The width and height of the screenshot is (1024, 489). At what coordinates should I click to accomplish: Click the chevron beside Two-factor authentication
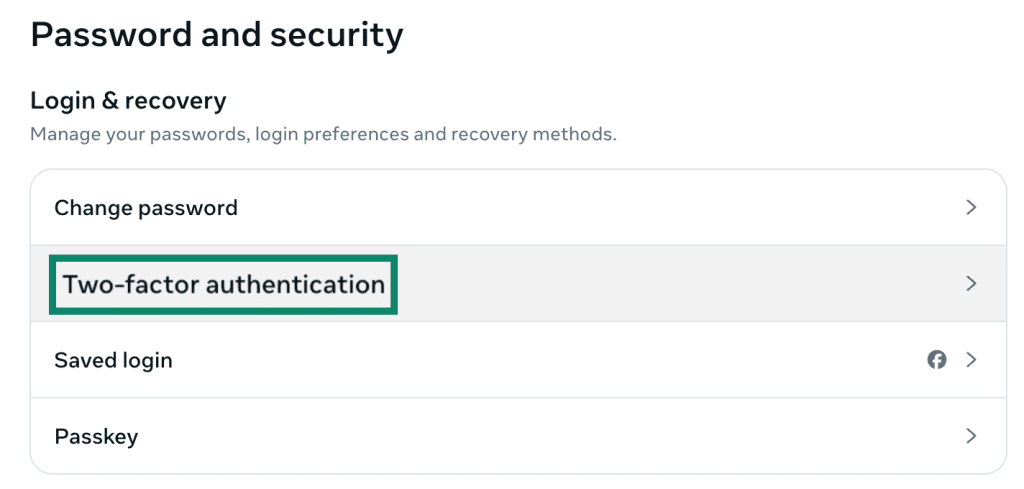[971, 283]
